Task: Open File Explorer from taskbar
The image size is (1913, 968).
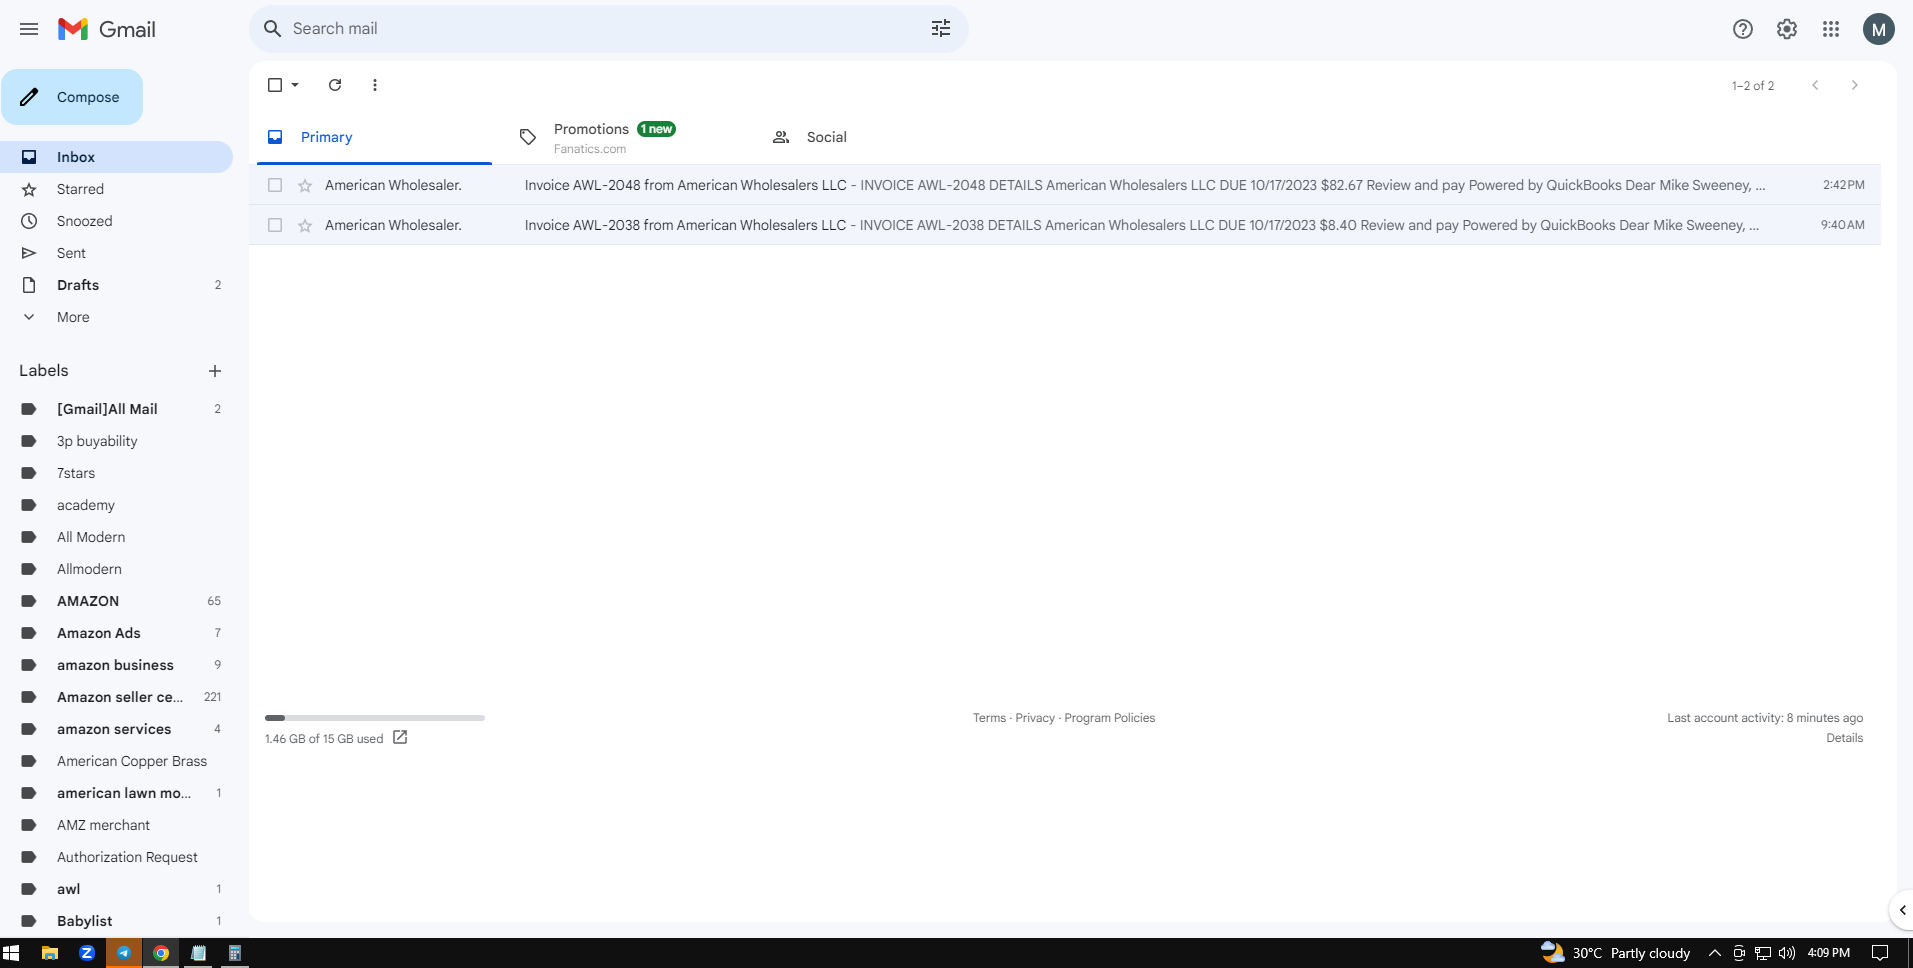Action: click(x=49, y=953)
